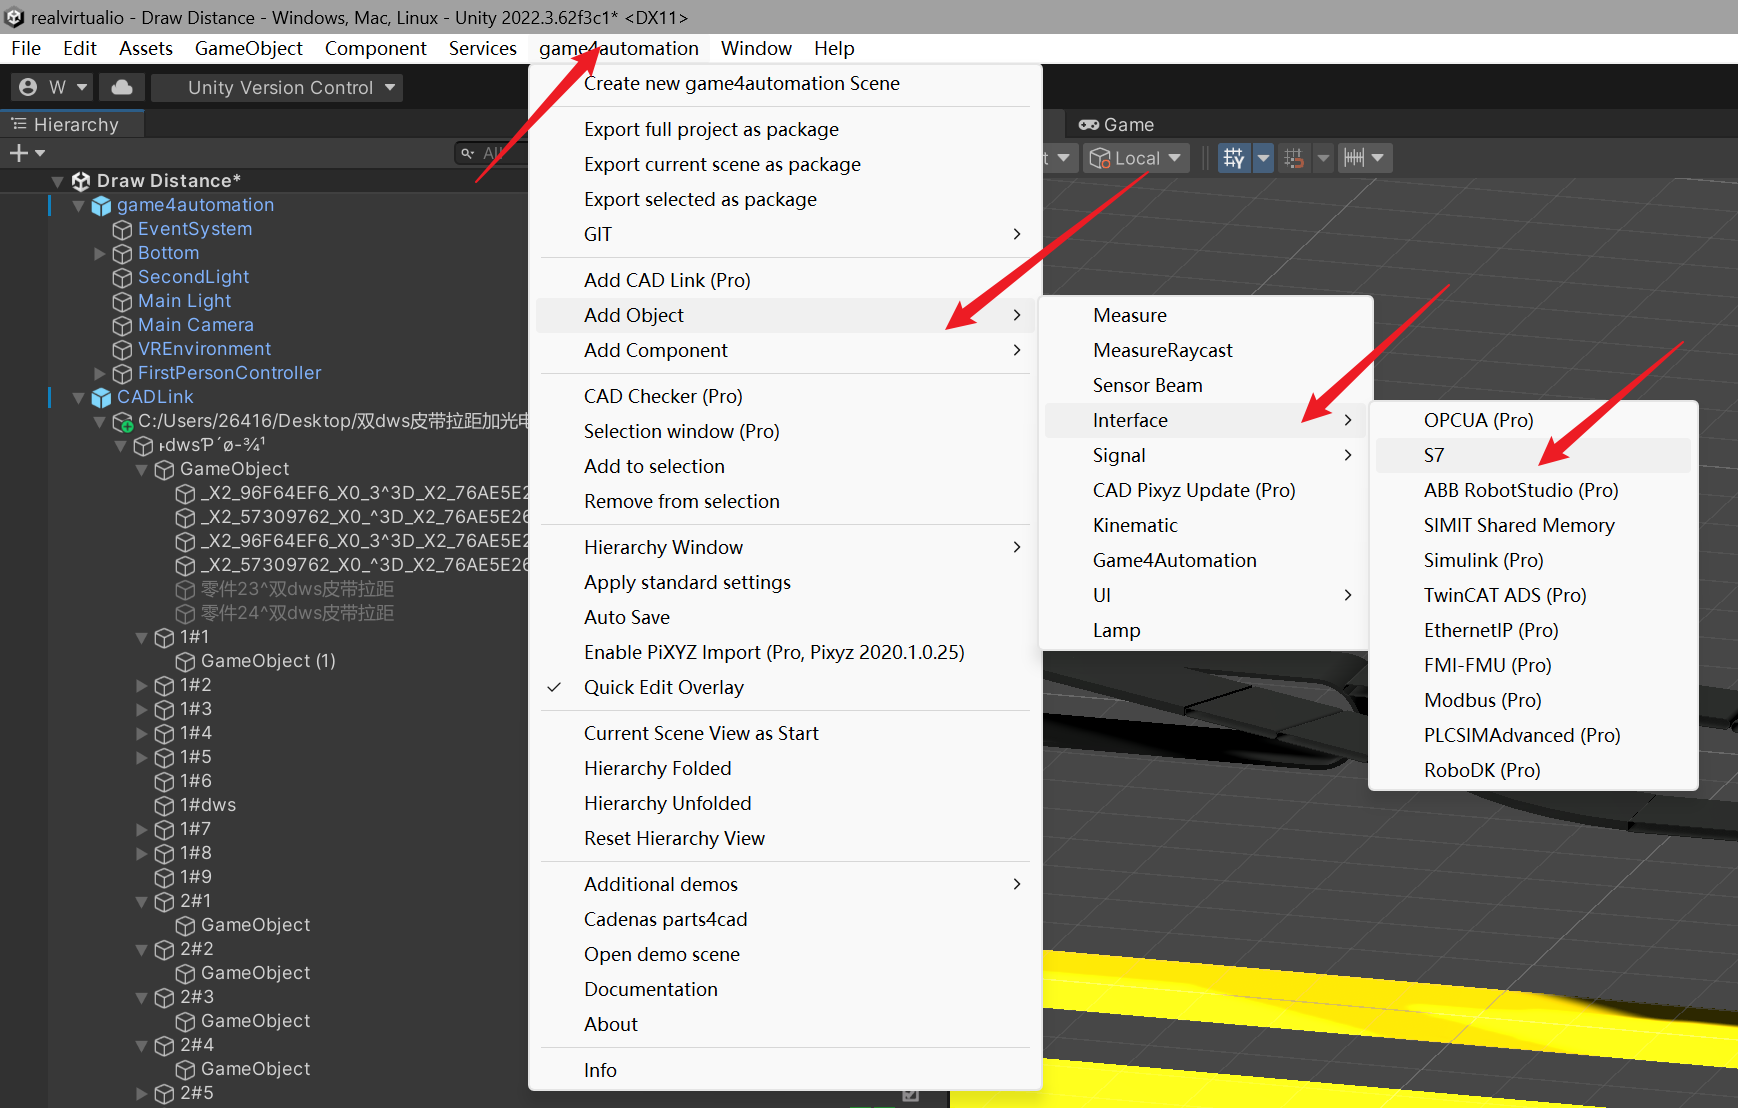Expand the 1#2 object node
Image resolution: width=1738 pixels, height=1108 pixels.
(x=142, y=685)
